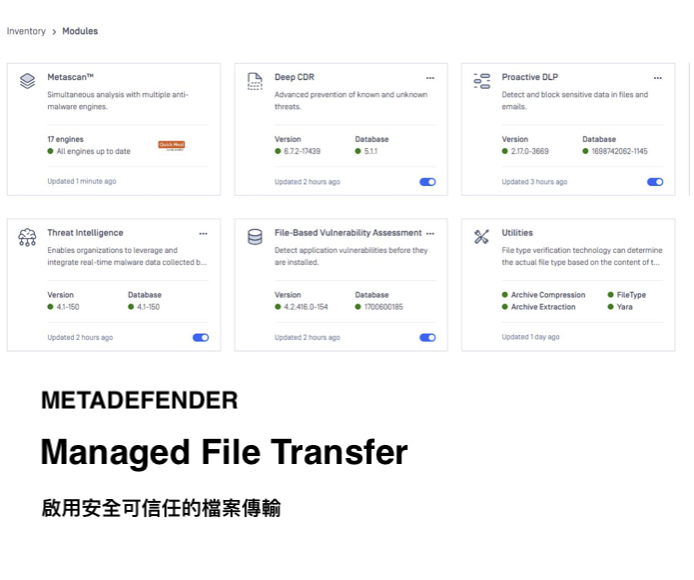The height and width of the screenshot is (580, 694).
Task: Toggle the Deep CDR module switch
Action: (428, 182)
